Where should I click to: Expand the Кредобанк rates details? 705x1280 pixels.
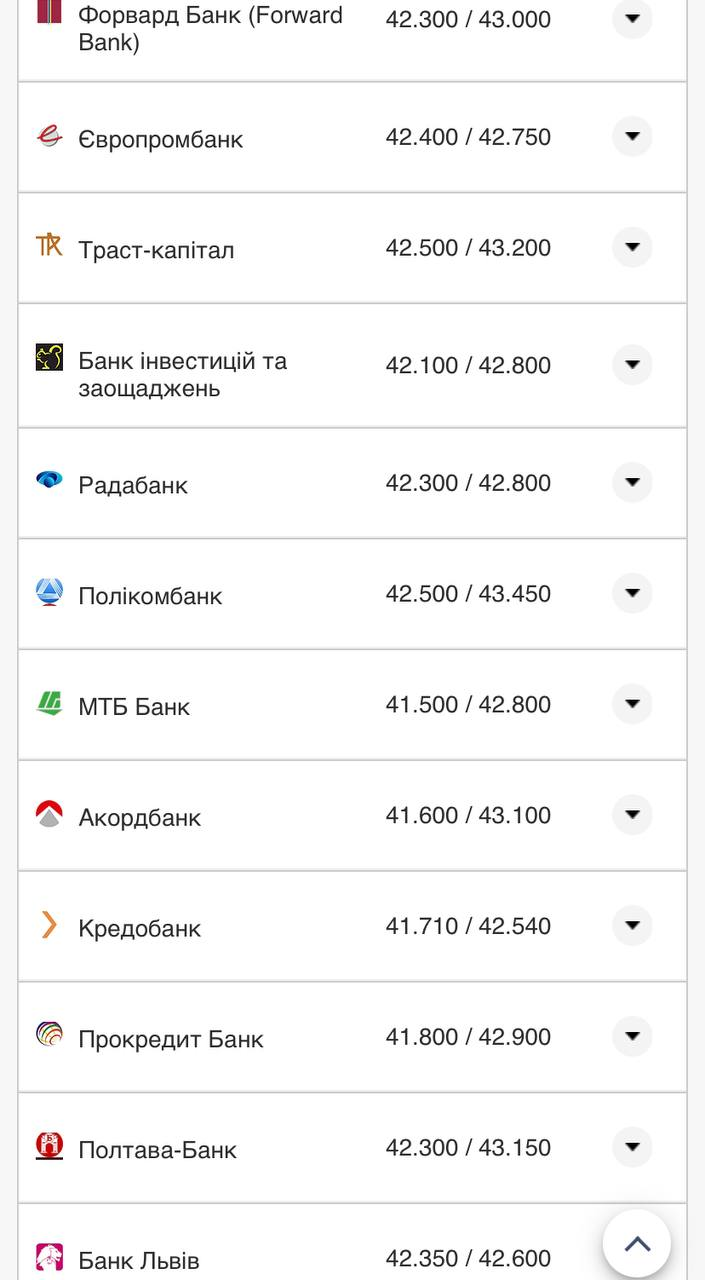632,926
